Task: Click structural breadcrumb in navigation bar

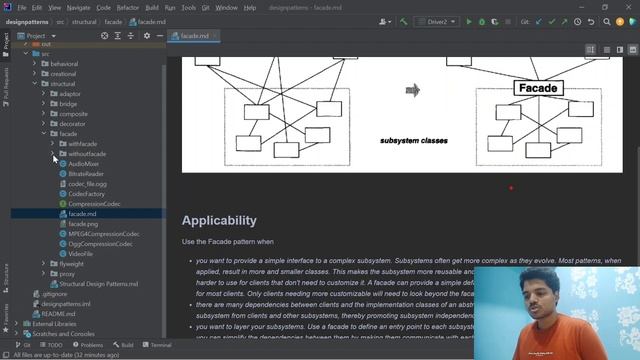Action: coord(84,22)
